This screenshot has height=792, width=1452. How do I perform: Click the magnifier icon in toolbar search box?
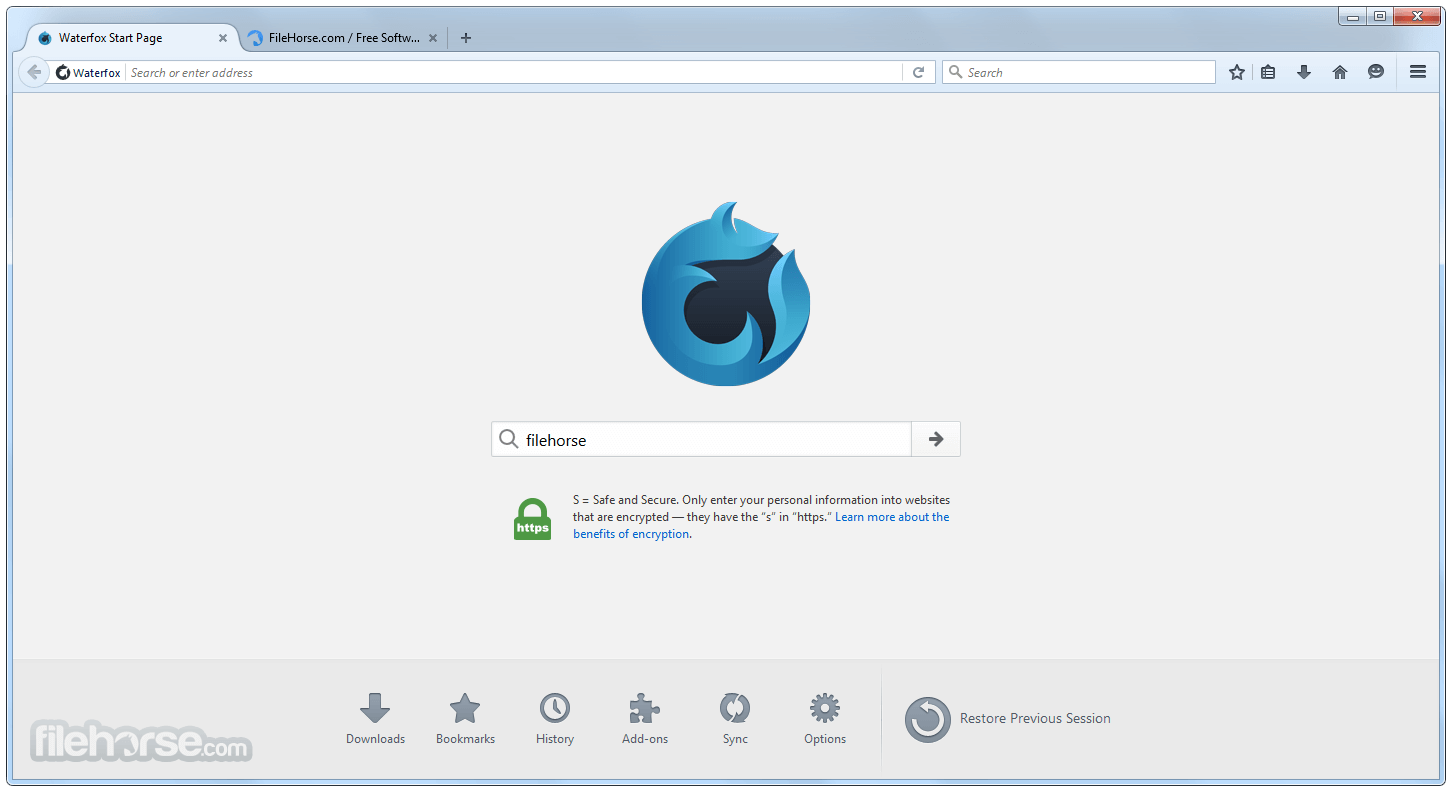(955, 72)
